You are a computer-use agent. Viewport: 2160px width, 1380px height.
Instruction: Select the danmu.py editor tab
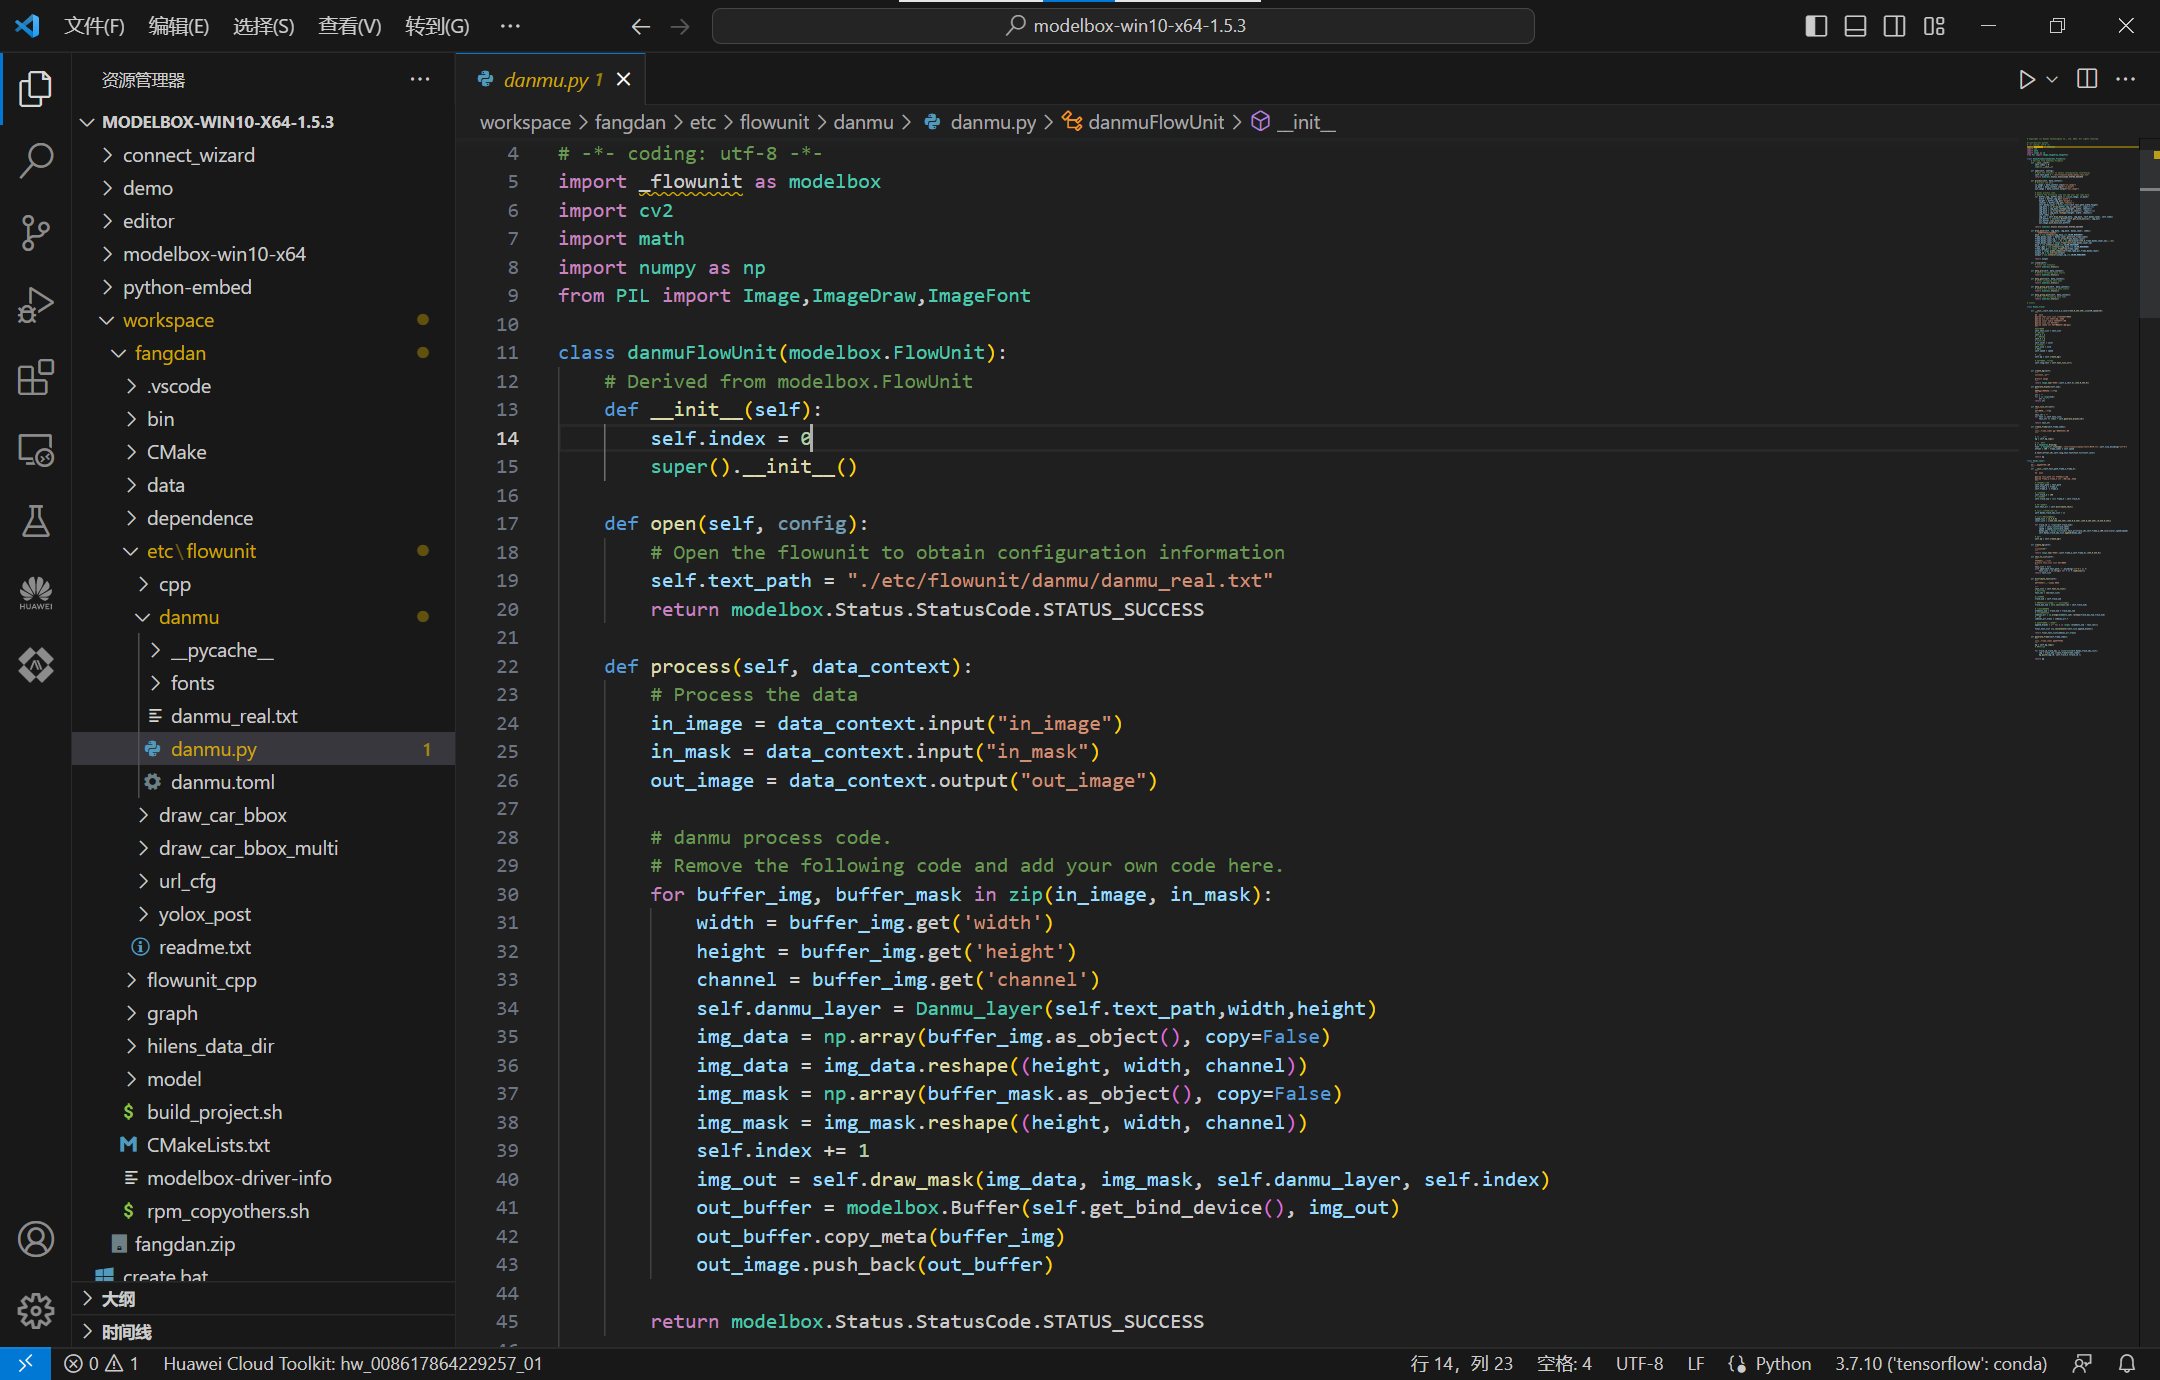(x=545, y=80)
